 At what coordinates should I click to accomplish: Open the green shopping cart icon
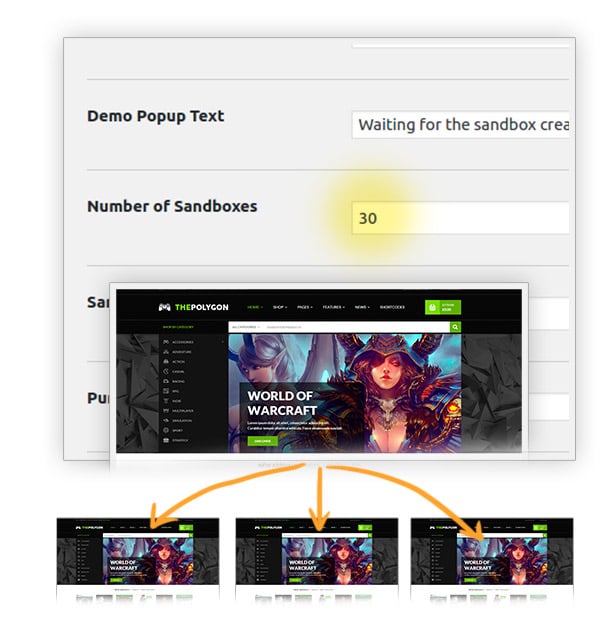point(432,308)
